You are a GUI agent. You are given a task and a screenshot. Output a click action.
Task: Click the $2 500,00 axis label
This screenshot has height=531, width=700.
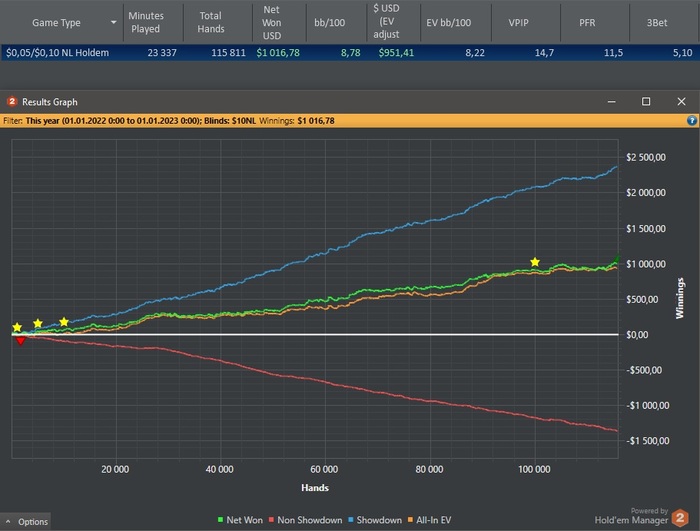[646, 157]
